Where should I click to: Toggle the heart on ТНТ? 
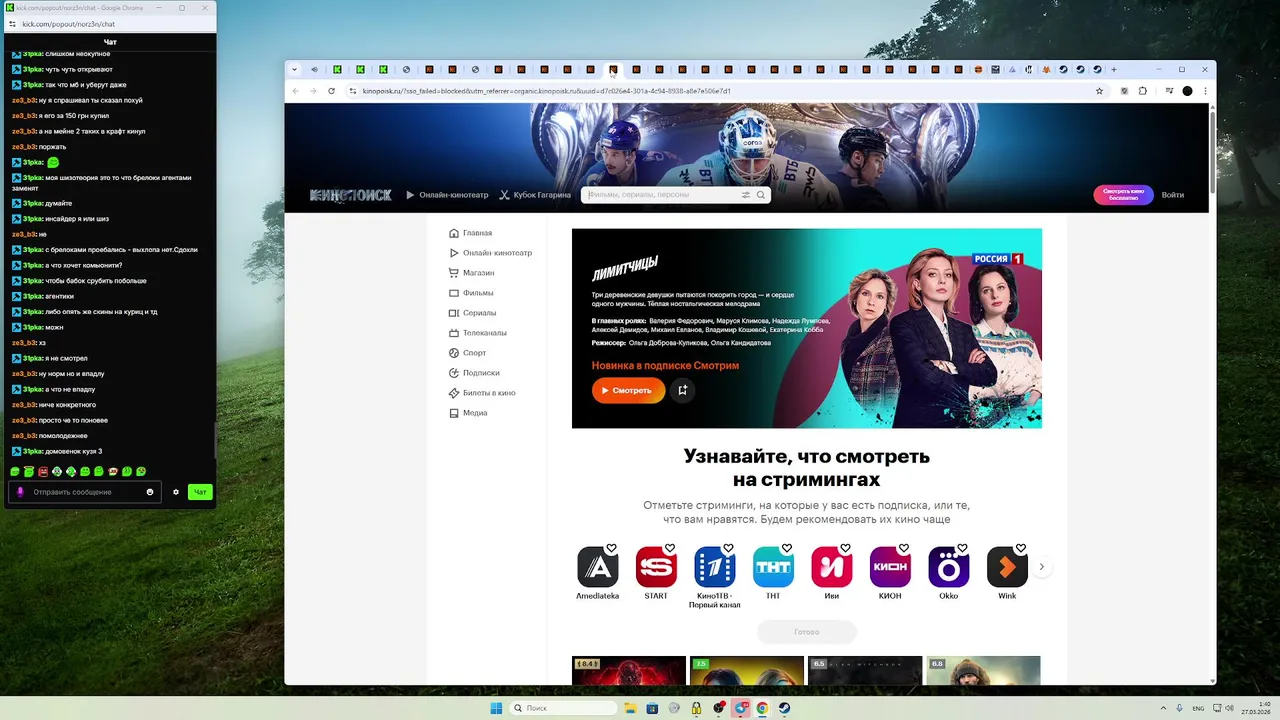[787, 548]
